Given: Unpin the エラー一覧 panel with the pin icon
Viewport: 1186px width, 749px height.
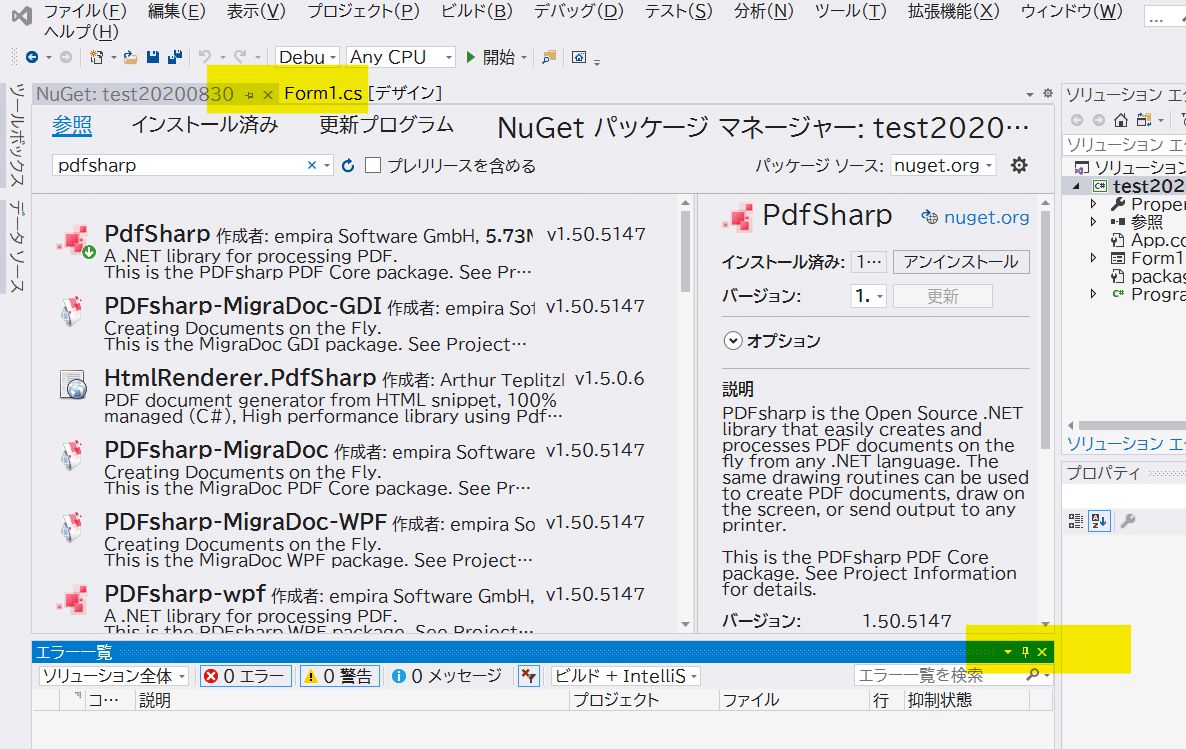Looking at the screenshot, I should (1026, 650).
